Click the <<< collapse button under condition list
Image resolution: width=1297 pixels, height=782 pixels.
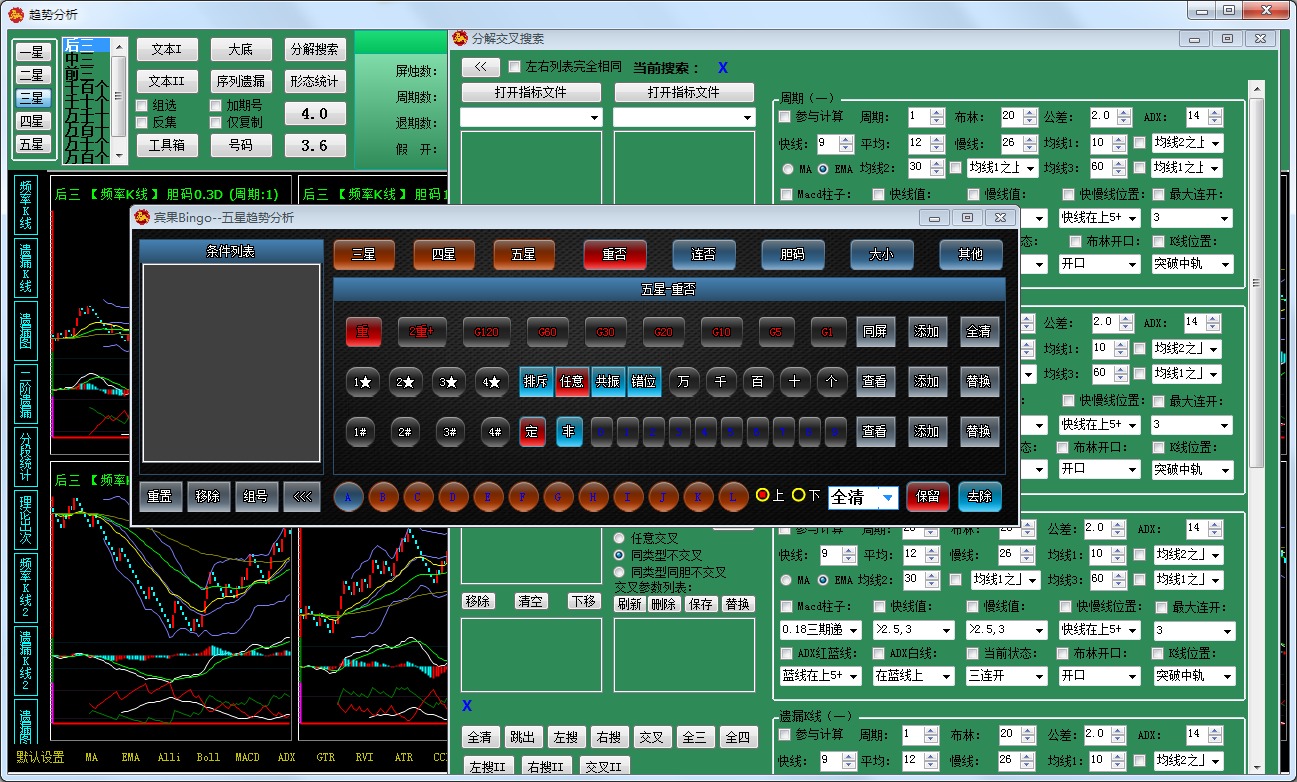(302, 497)
